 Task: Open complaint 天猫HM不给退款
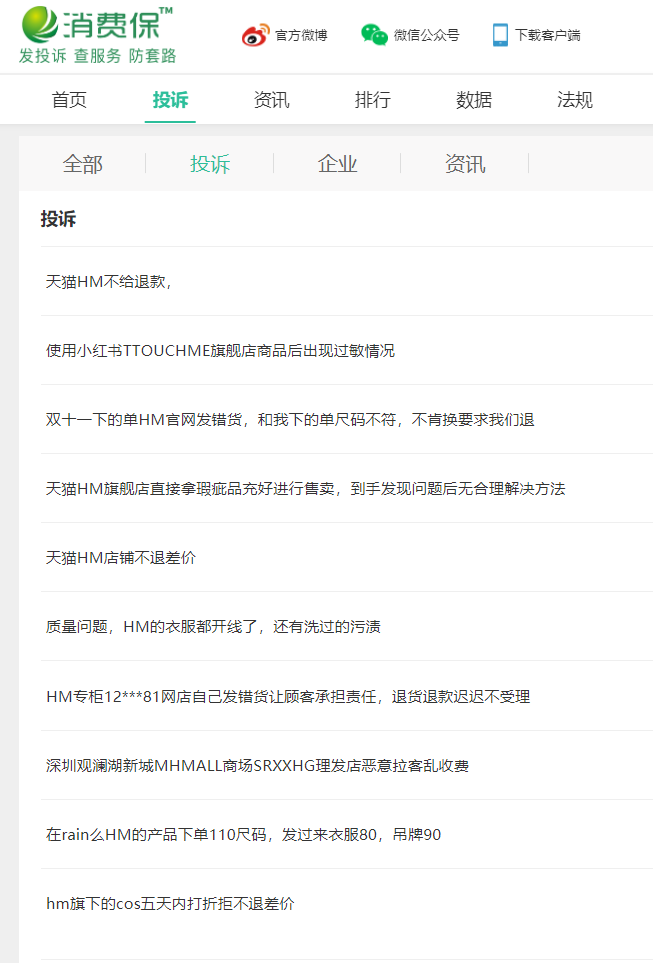108,281
